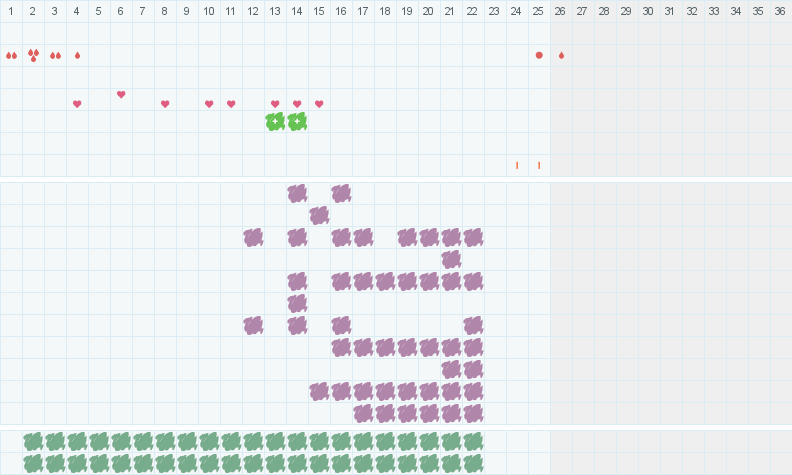Image resolution: width=792 pixels, height=475 pixels.
Task: Click the heart icon on day 4
Action: [77, 104]
